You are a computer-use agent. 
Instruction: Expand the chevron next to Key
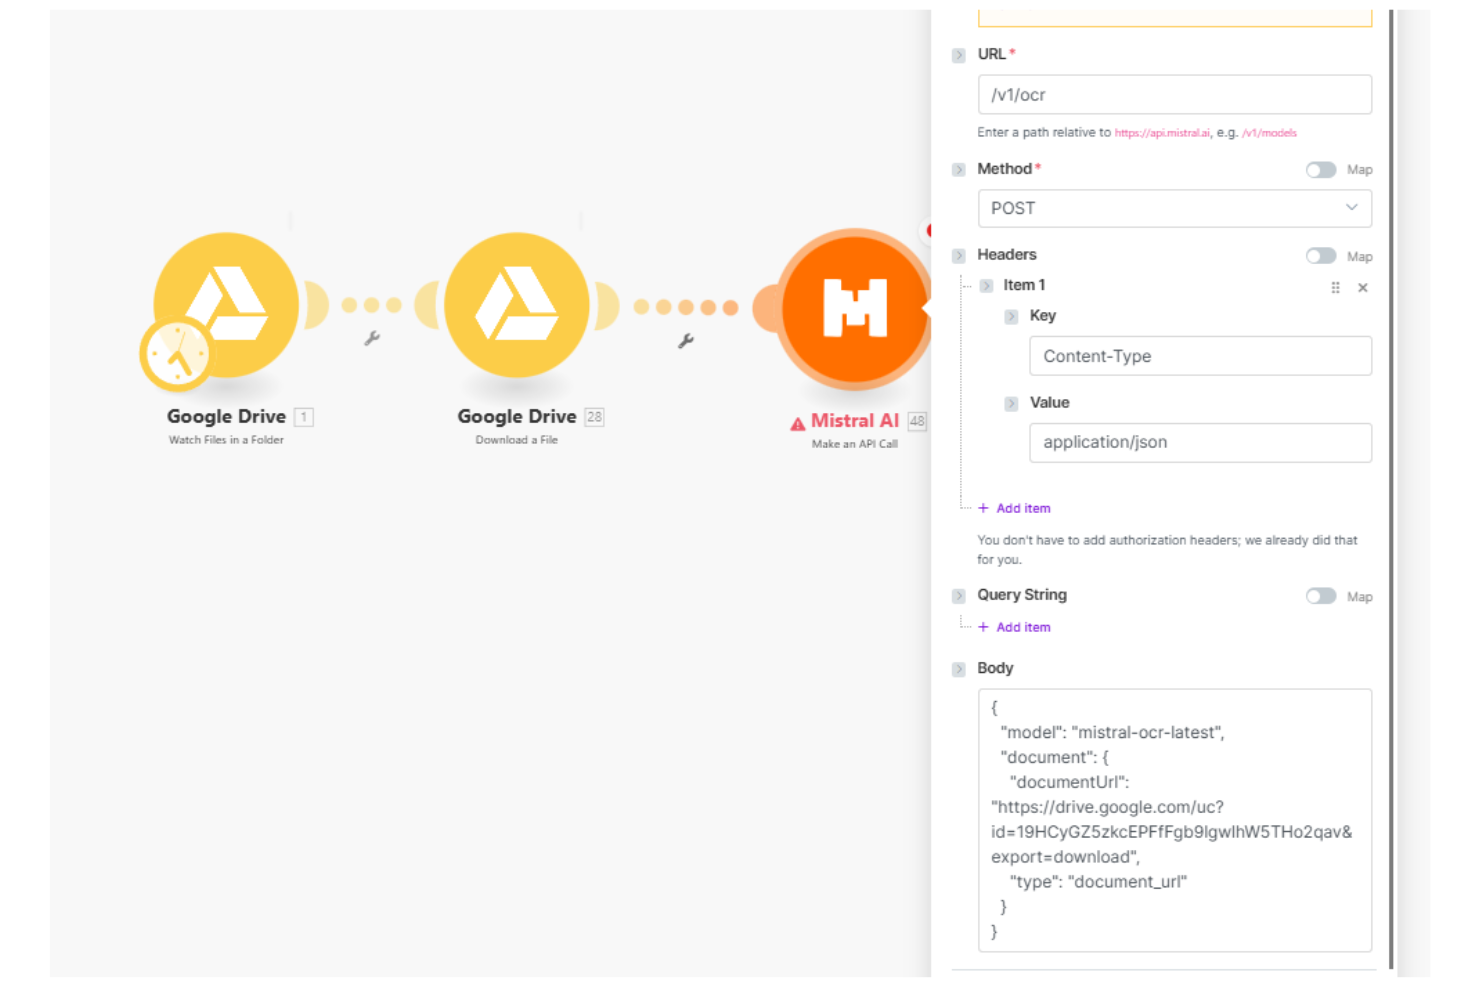point(1010,316)
